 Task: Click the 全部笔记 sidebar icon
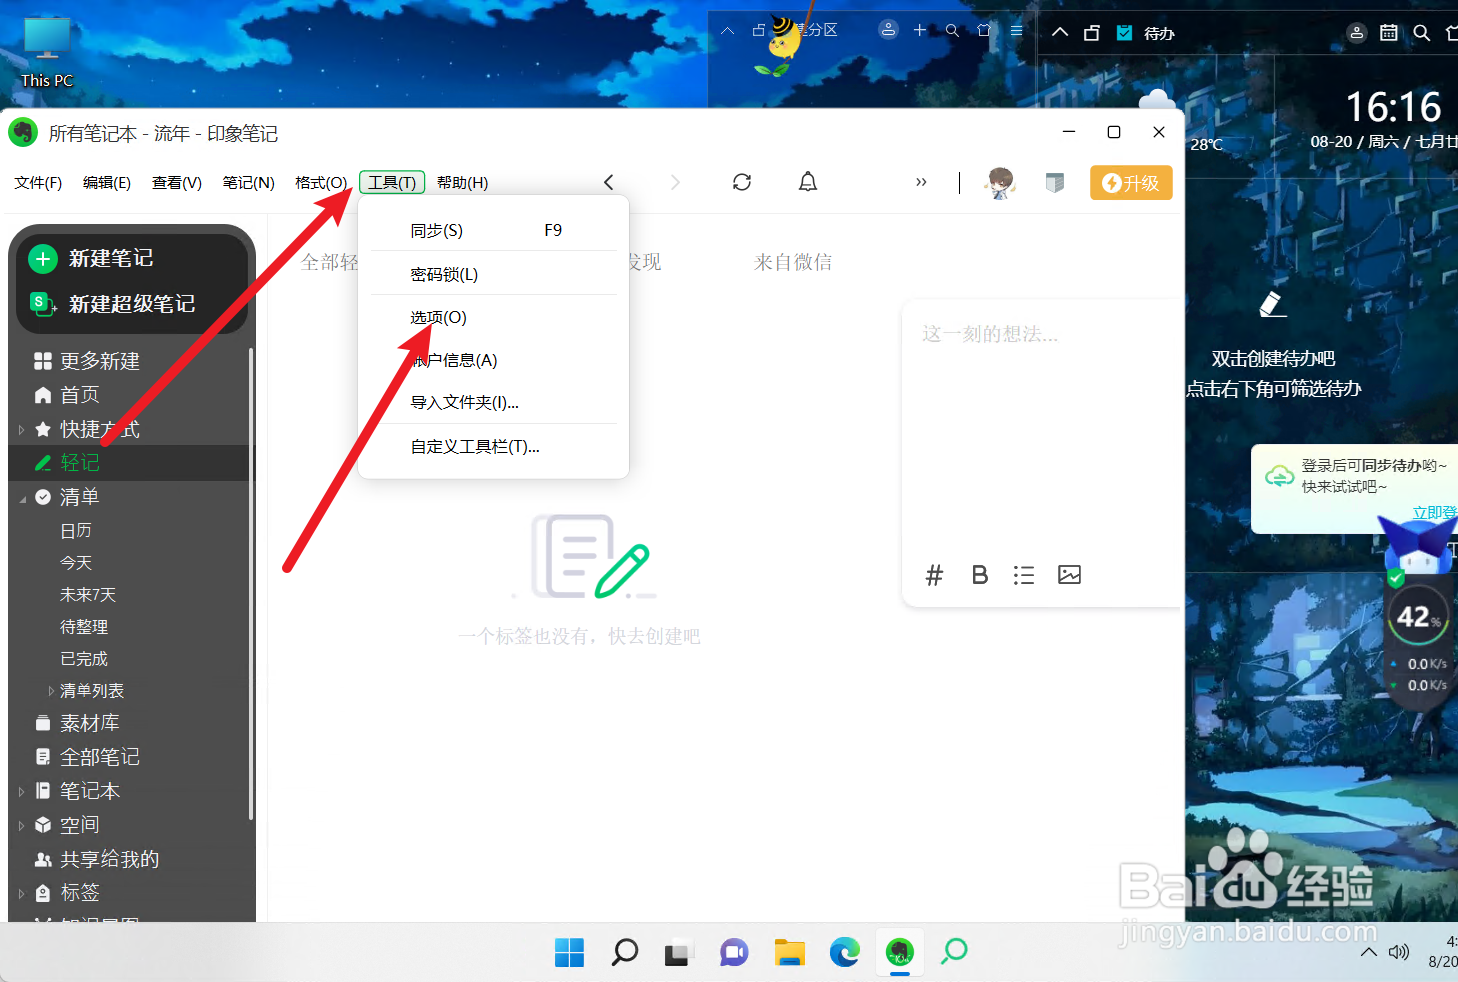(x=43, y=757)
